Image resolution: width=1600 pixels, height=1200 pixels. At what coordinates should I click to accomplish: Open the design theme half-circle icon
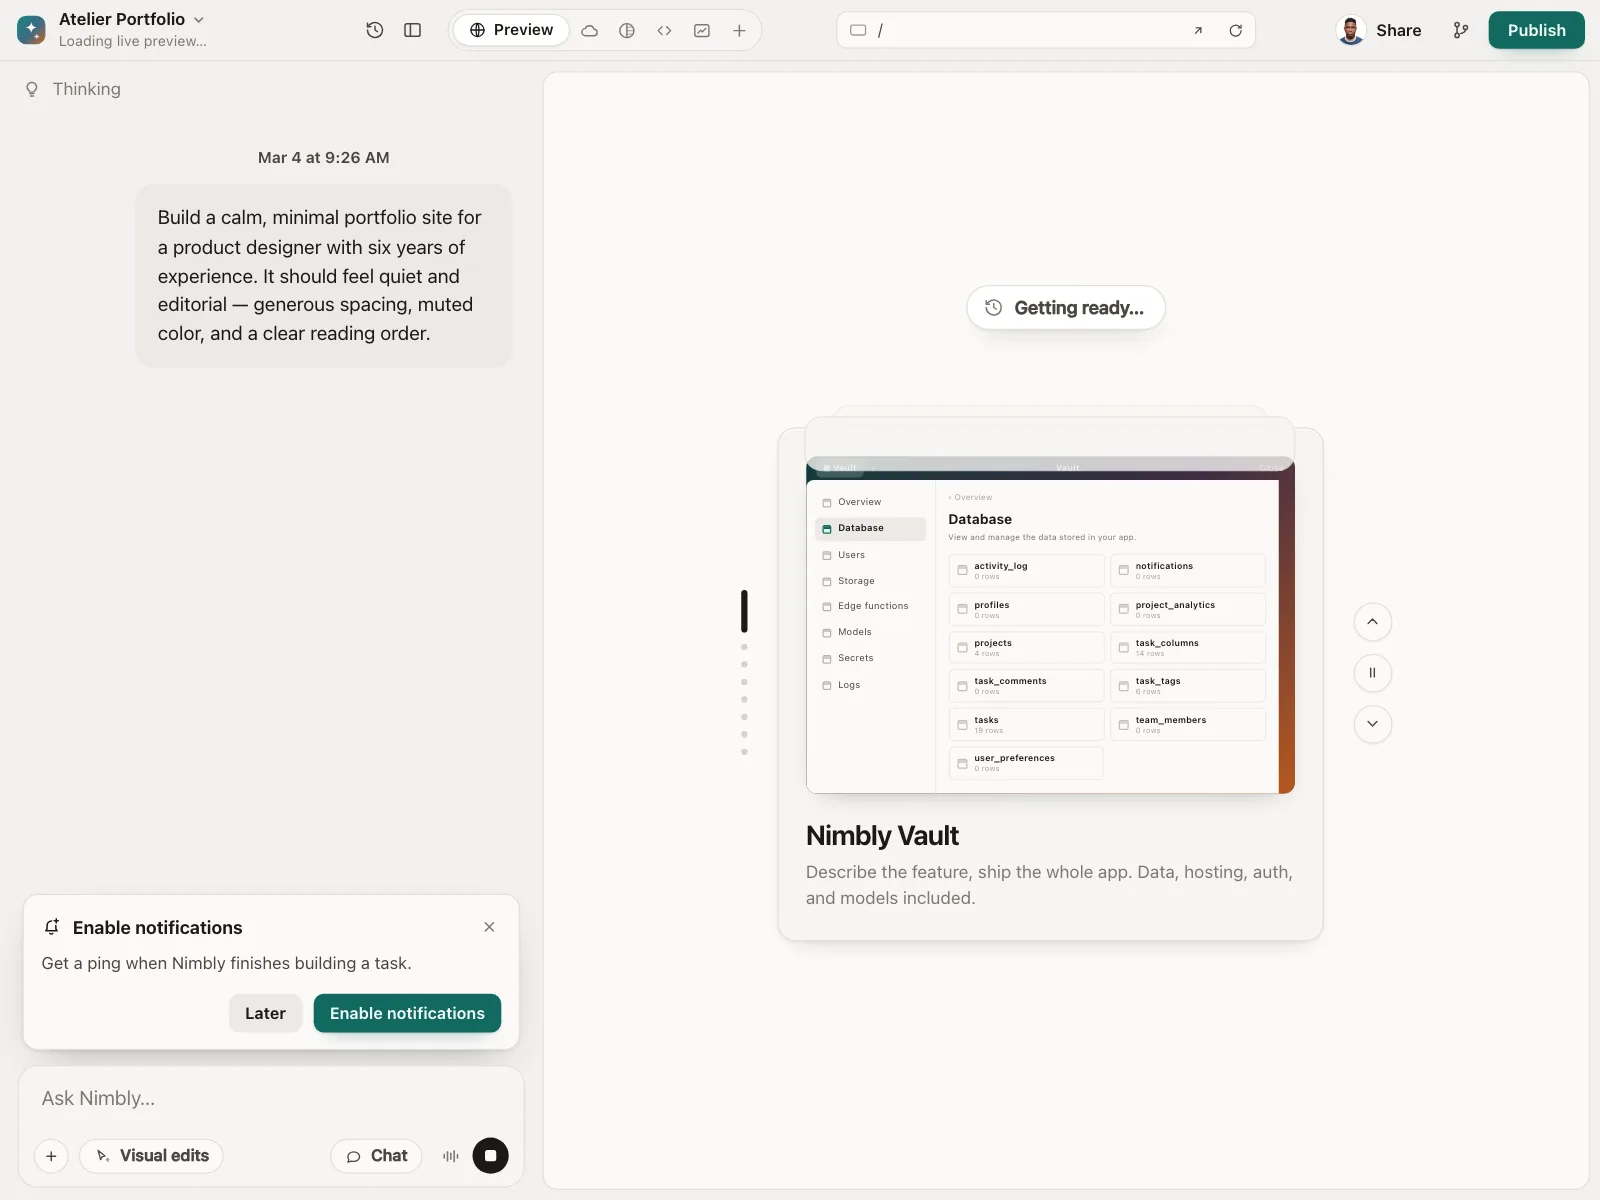coord(627,30)
